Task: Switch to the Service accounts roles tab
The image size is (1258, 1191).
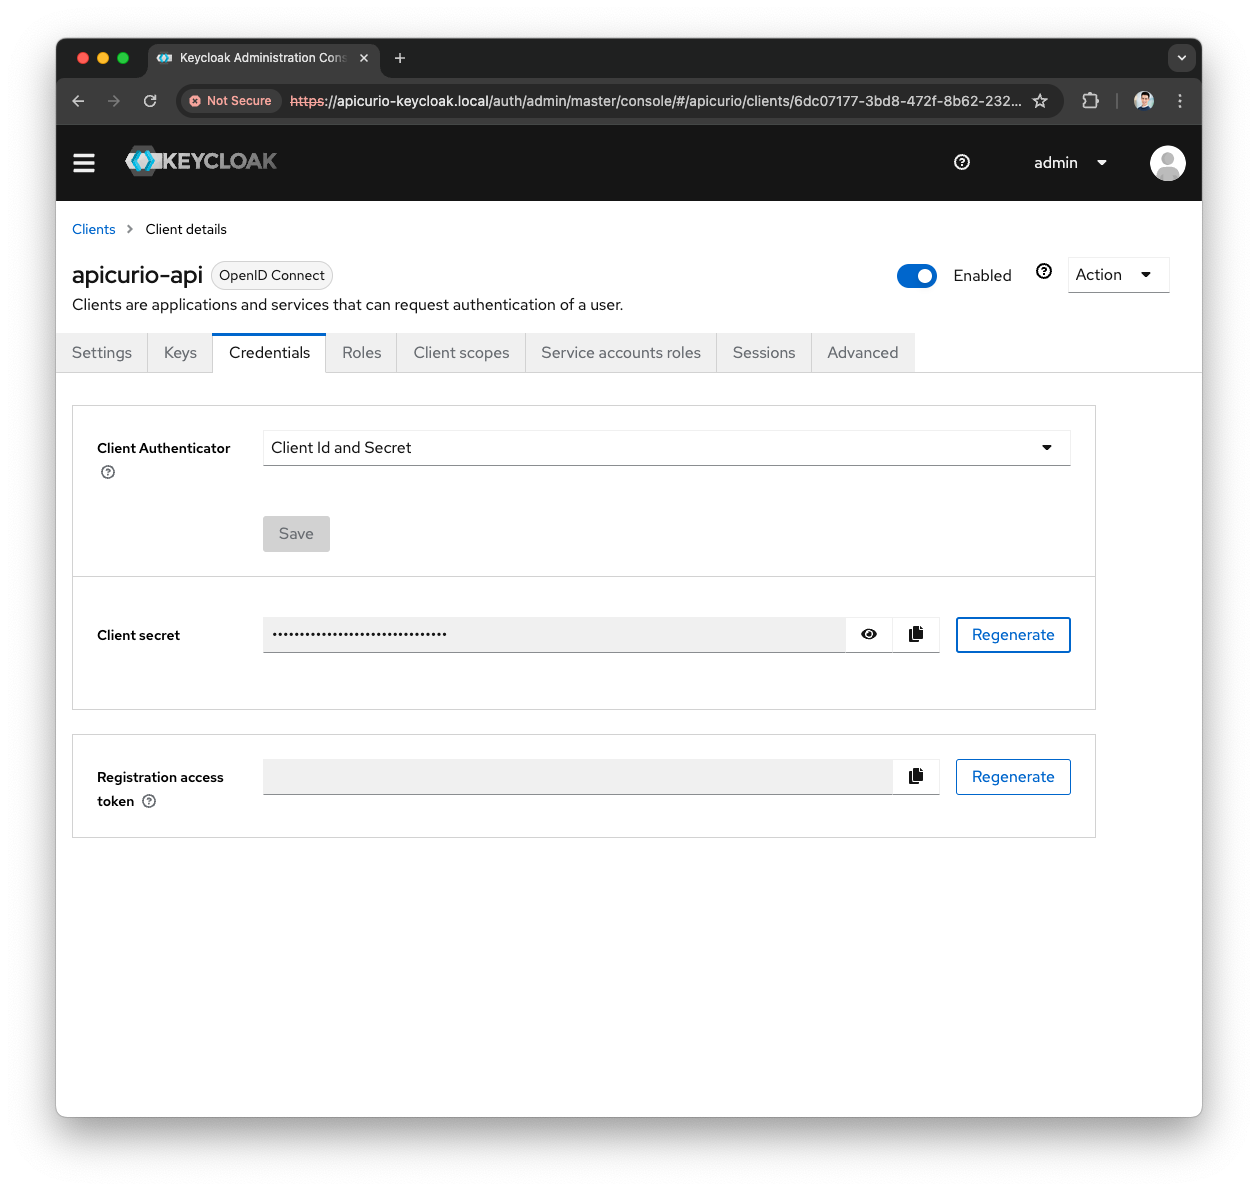Action: (x=620, y=352)
